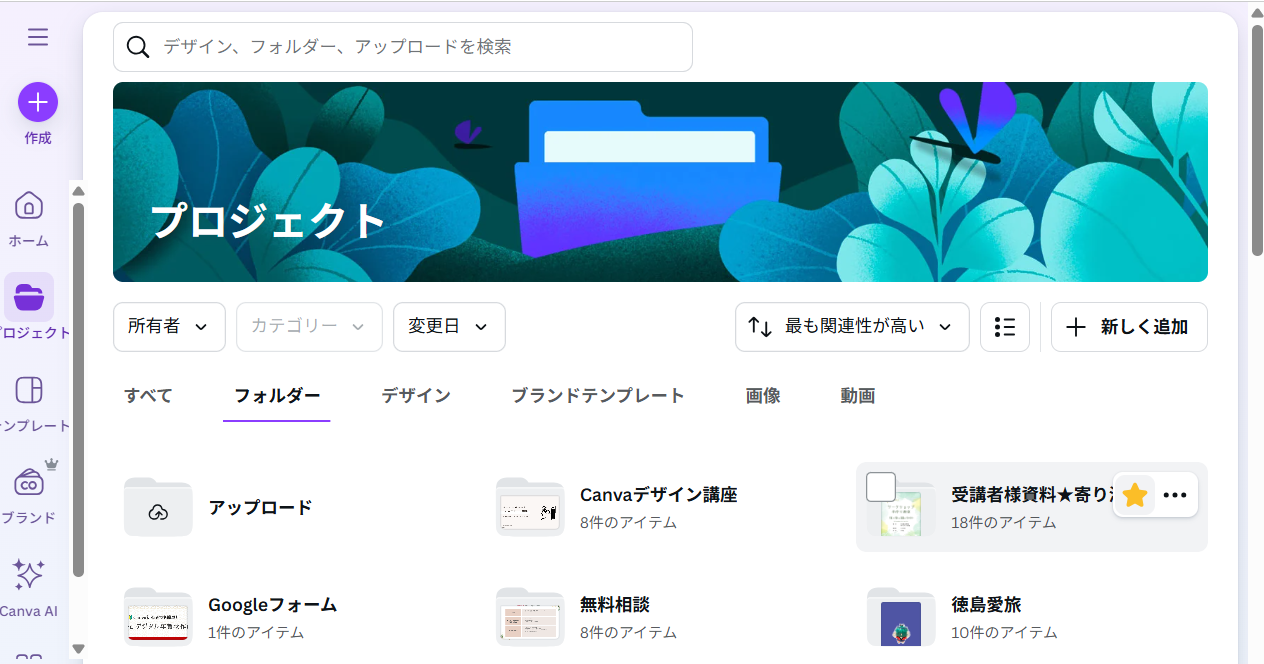Go to ホーム in the sidebar
This screenshot has height=664, width=1264.
29,206
